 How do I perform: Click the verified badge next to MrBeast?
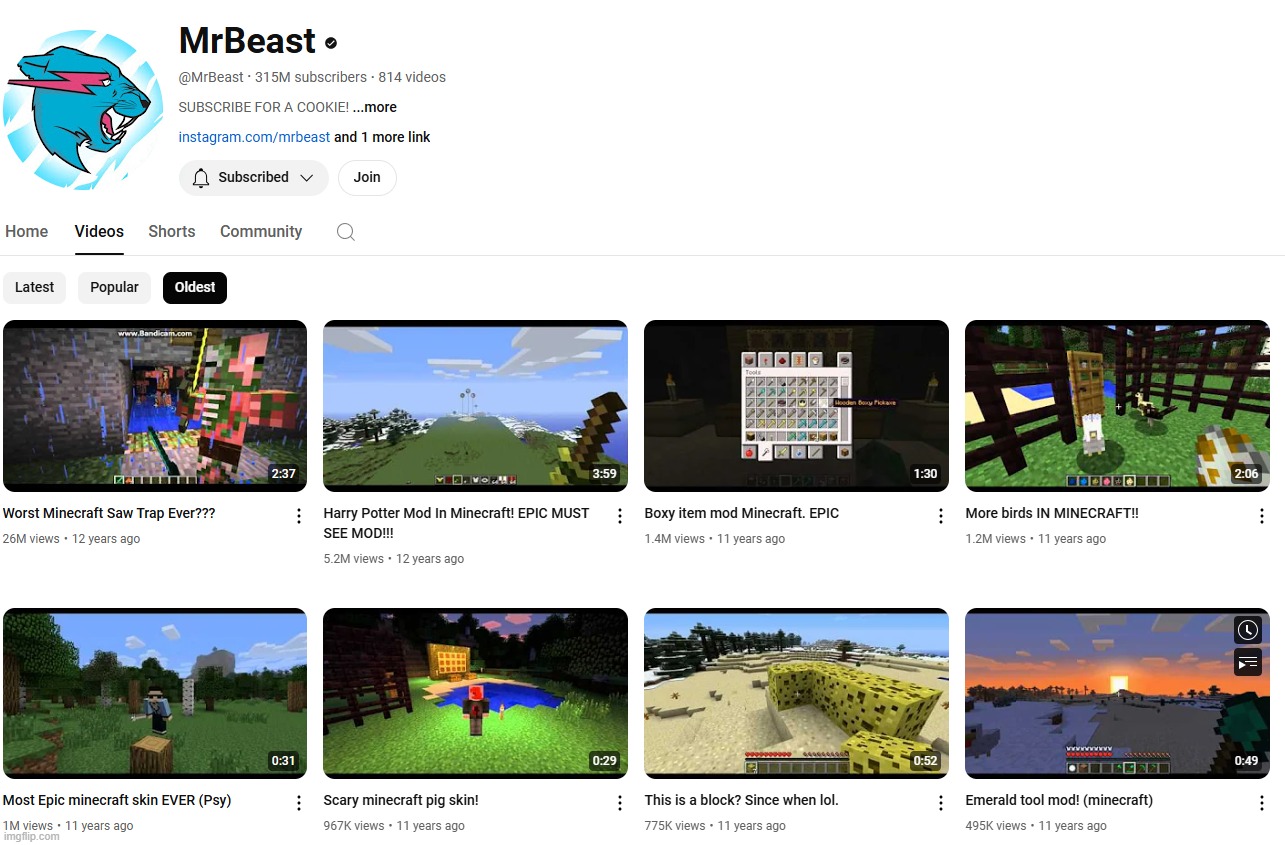(330, 42)
